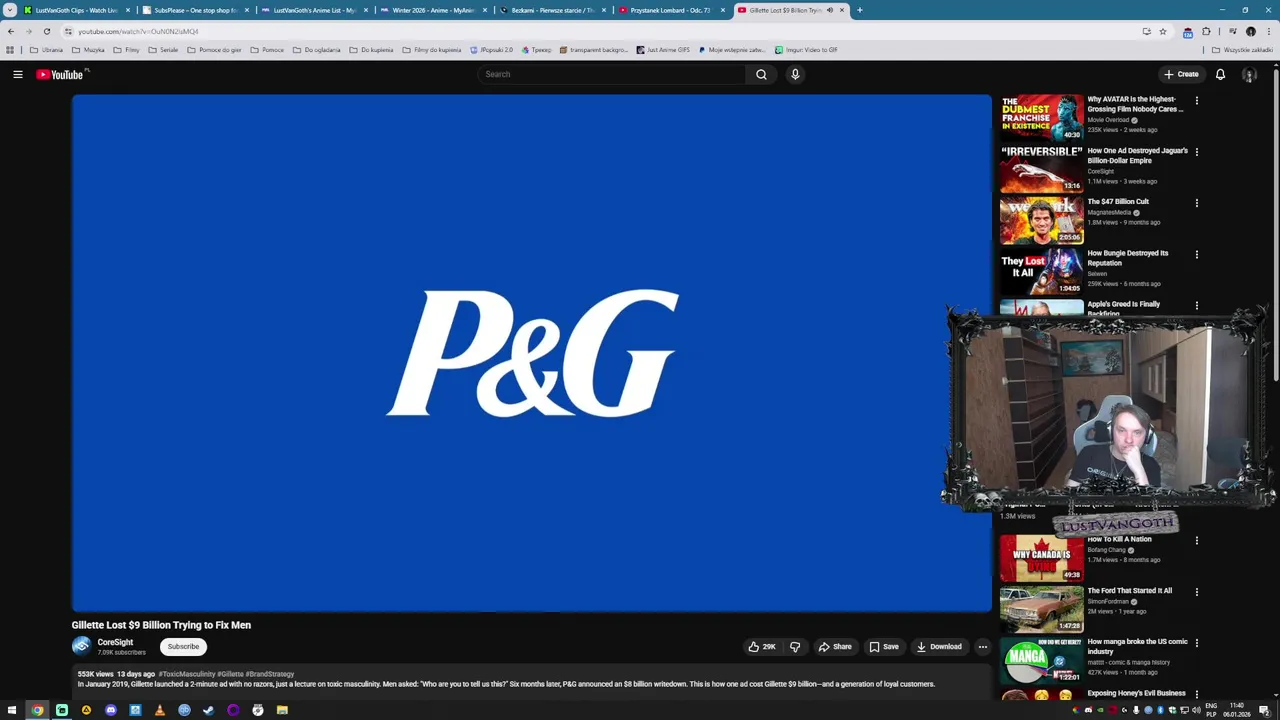Switch to LustVanGoth Clips browser tab
Screen dimensions: 1280x720
pos(77,10)
